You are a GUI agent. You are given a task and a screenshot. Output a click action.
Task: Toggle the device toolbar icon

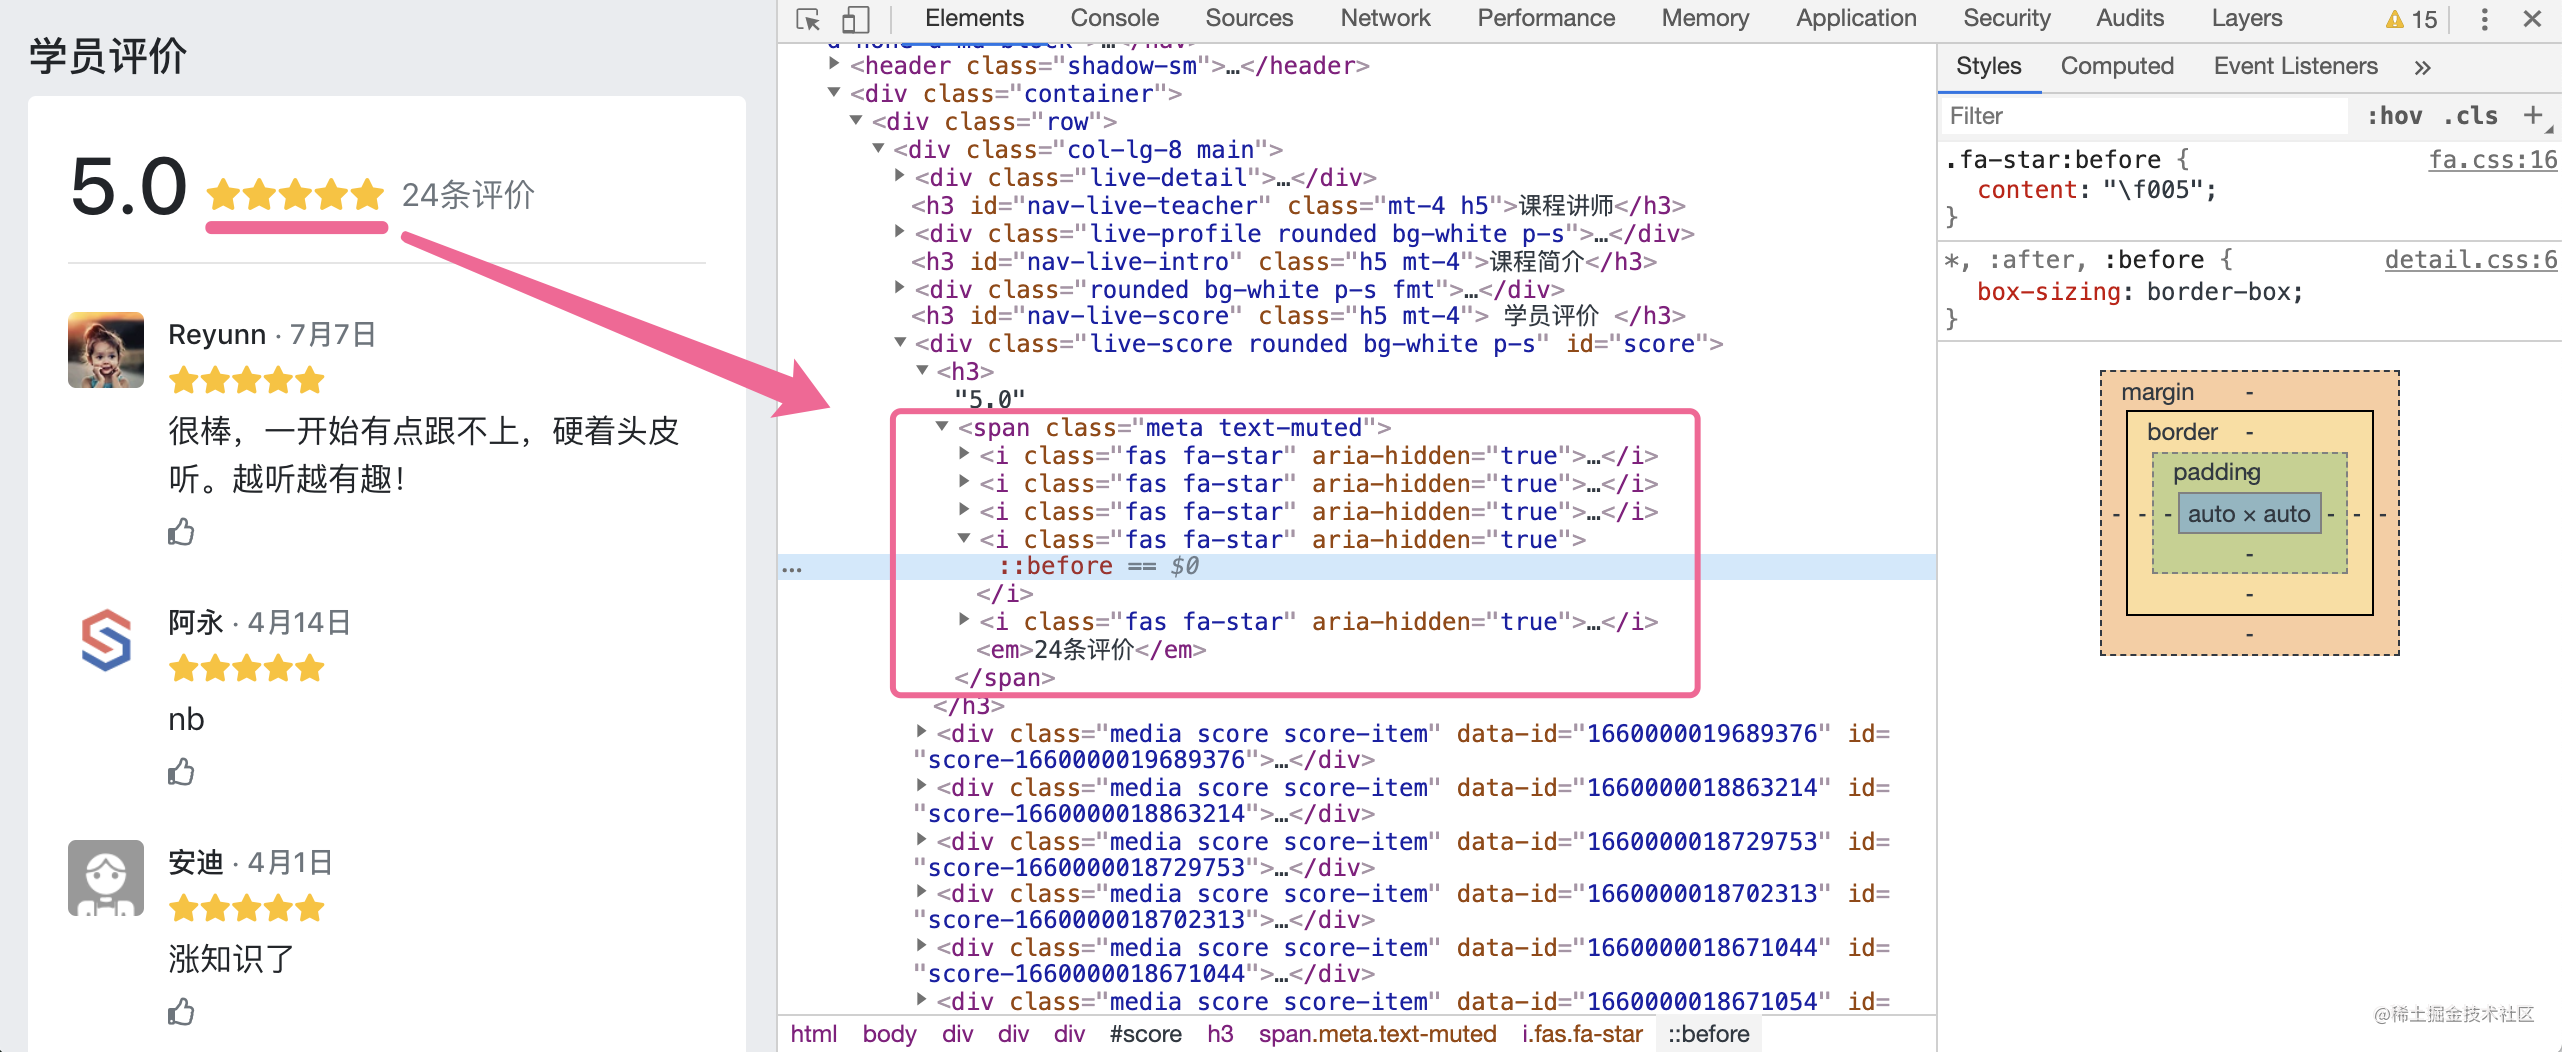[855, 19]
